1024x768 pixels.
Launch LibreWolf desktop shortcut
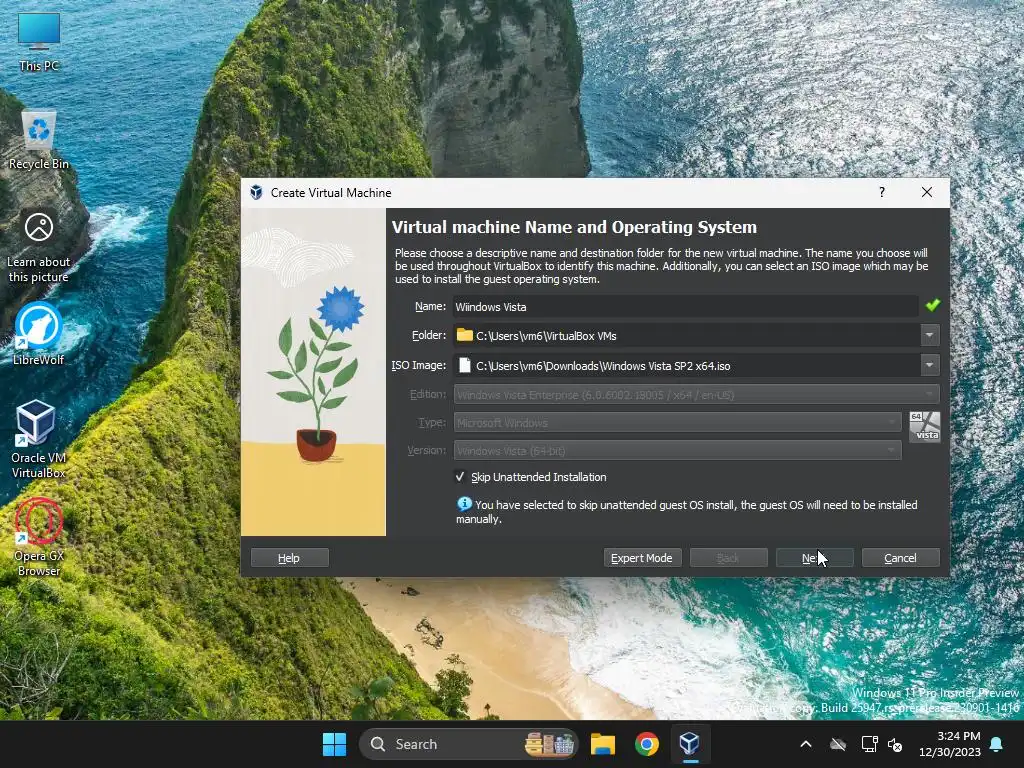click(39, 334)
